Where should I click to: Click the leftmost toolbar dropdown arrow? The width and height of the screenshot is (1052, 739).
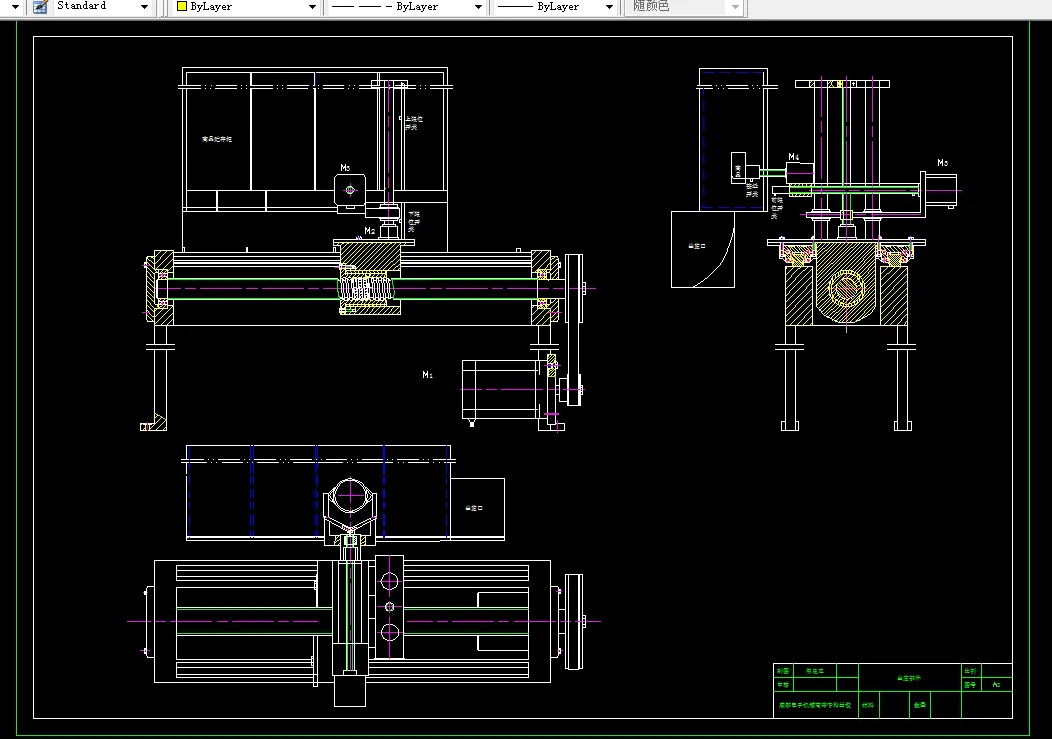click(13, 7)
